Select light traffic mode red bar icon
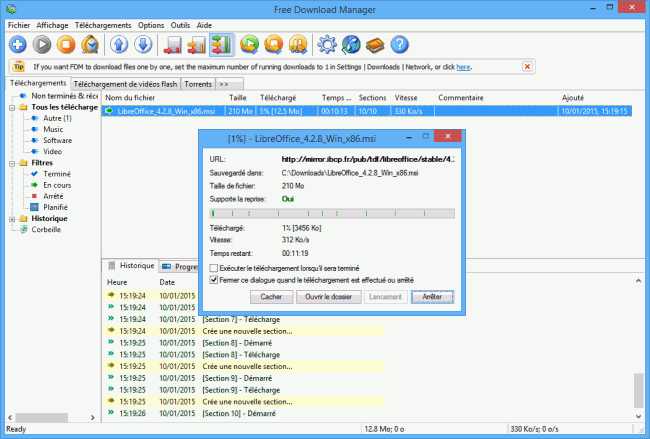This screenshot has height=439, width=650. click(172, 44)
